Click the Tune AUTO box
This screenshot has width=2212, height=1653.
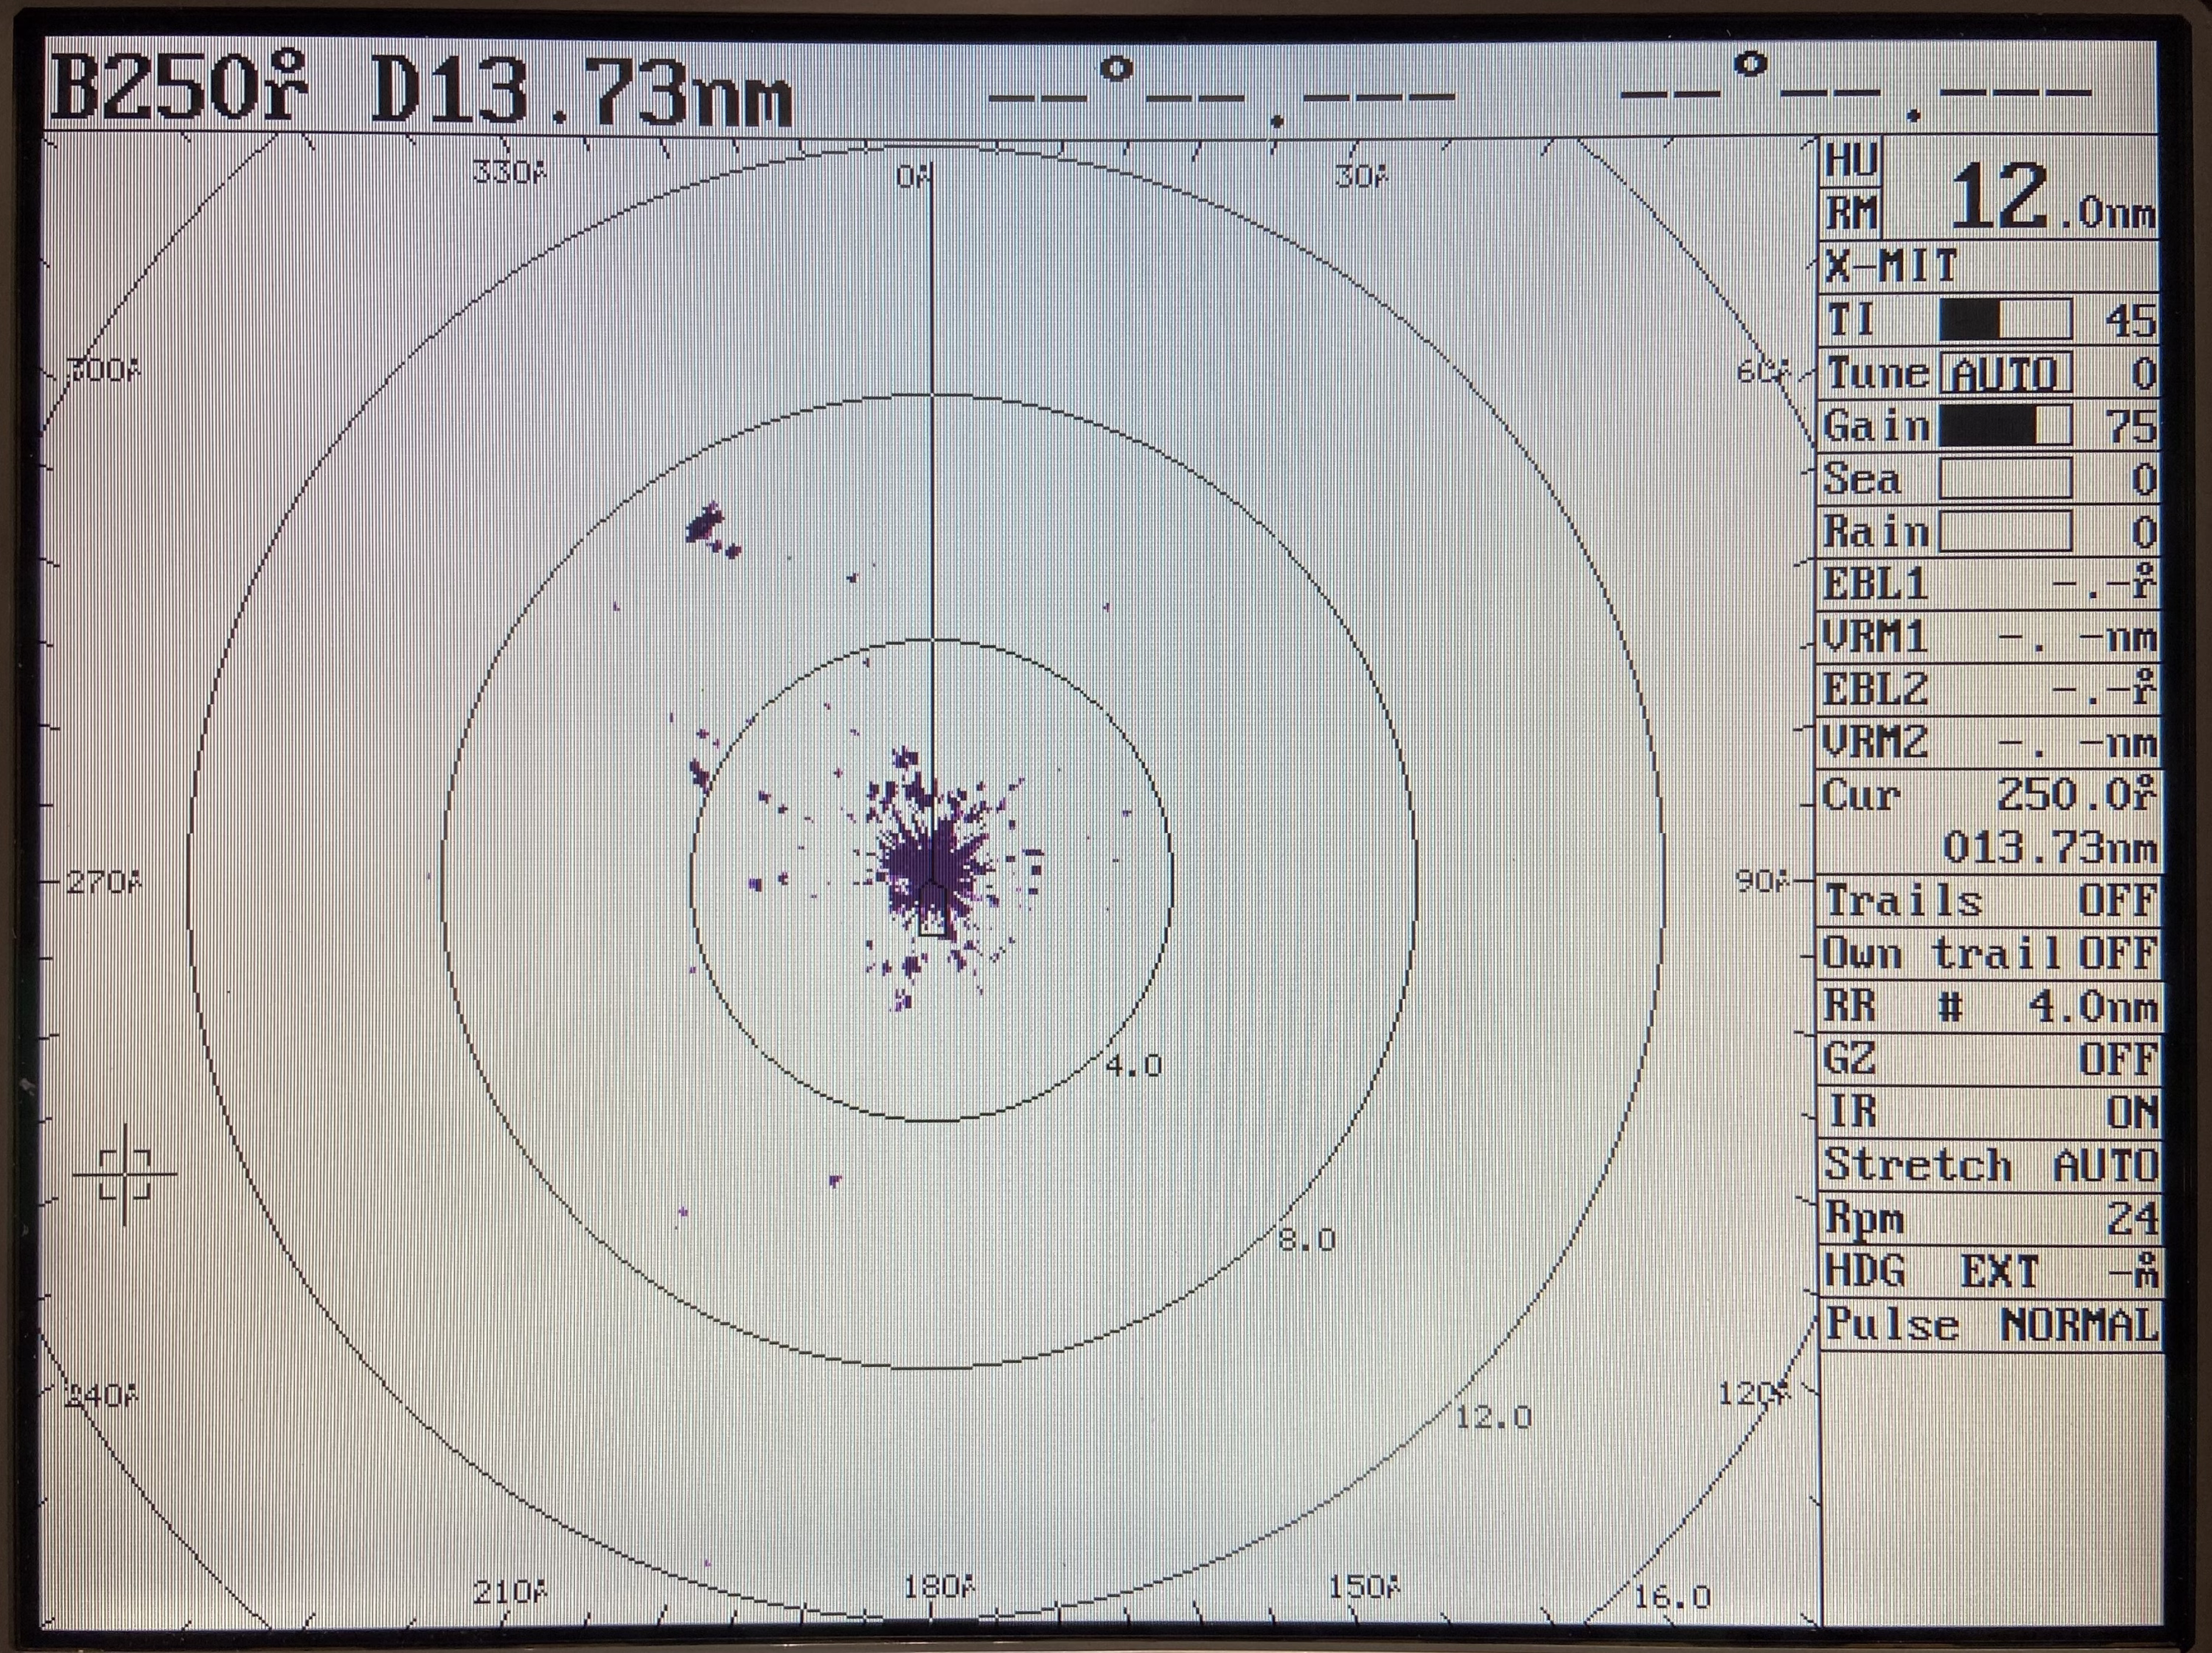point(2005,374)
